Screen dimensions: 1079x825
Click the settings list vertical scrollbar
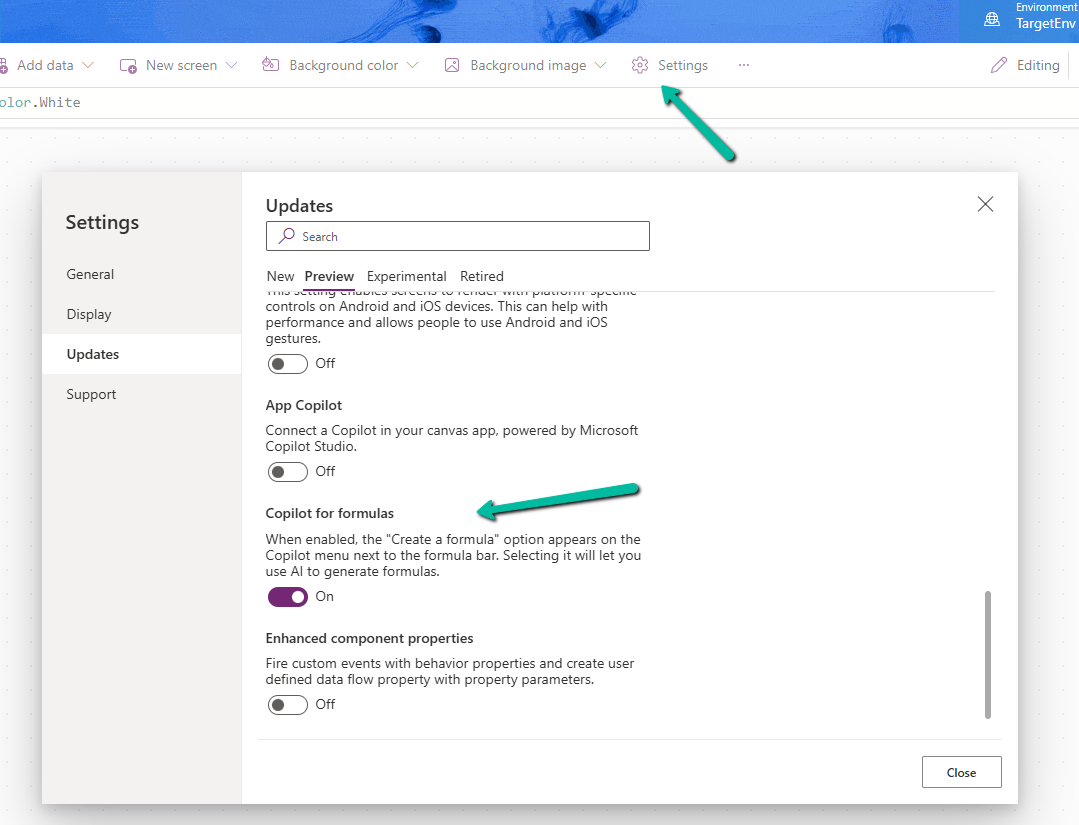[x=988, y=654]
